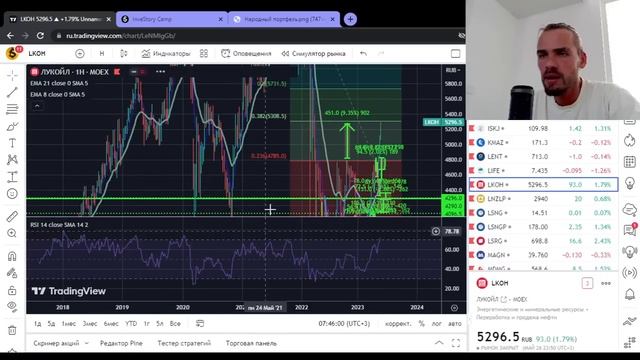
Task: Open more options next to ЛУКОЙЛ title
Action: coord(160,72)
